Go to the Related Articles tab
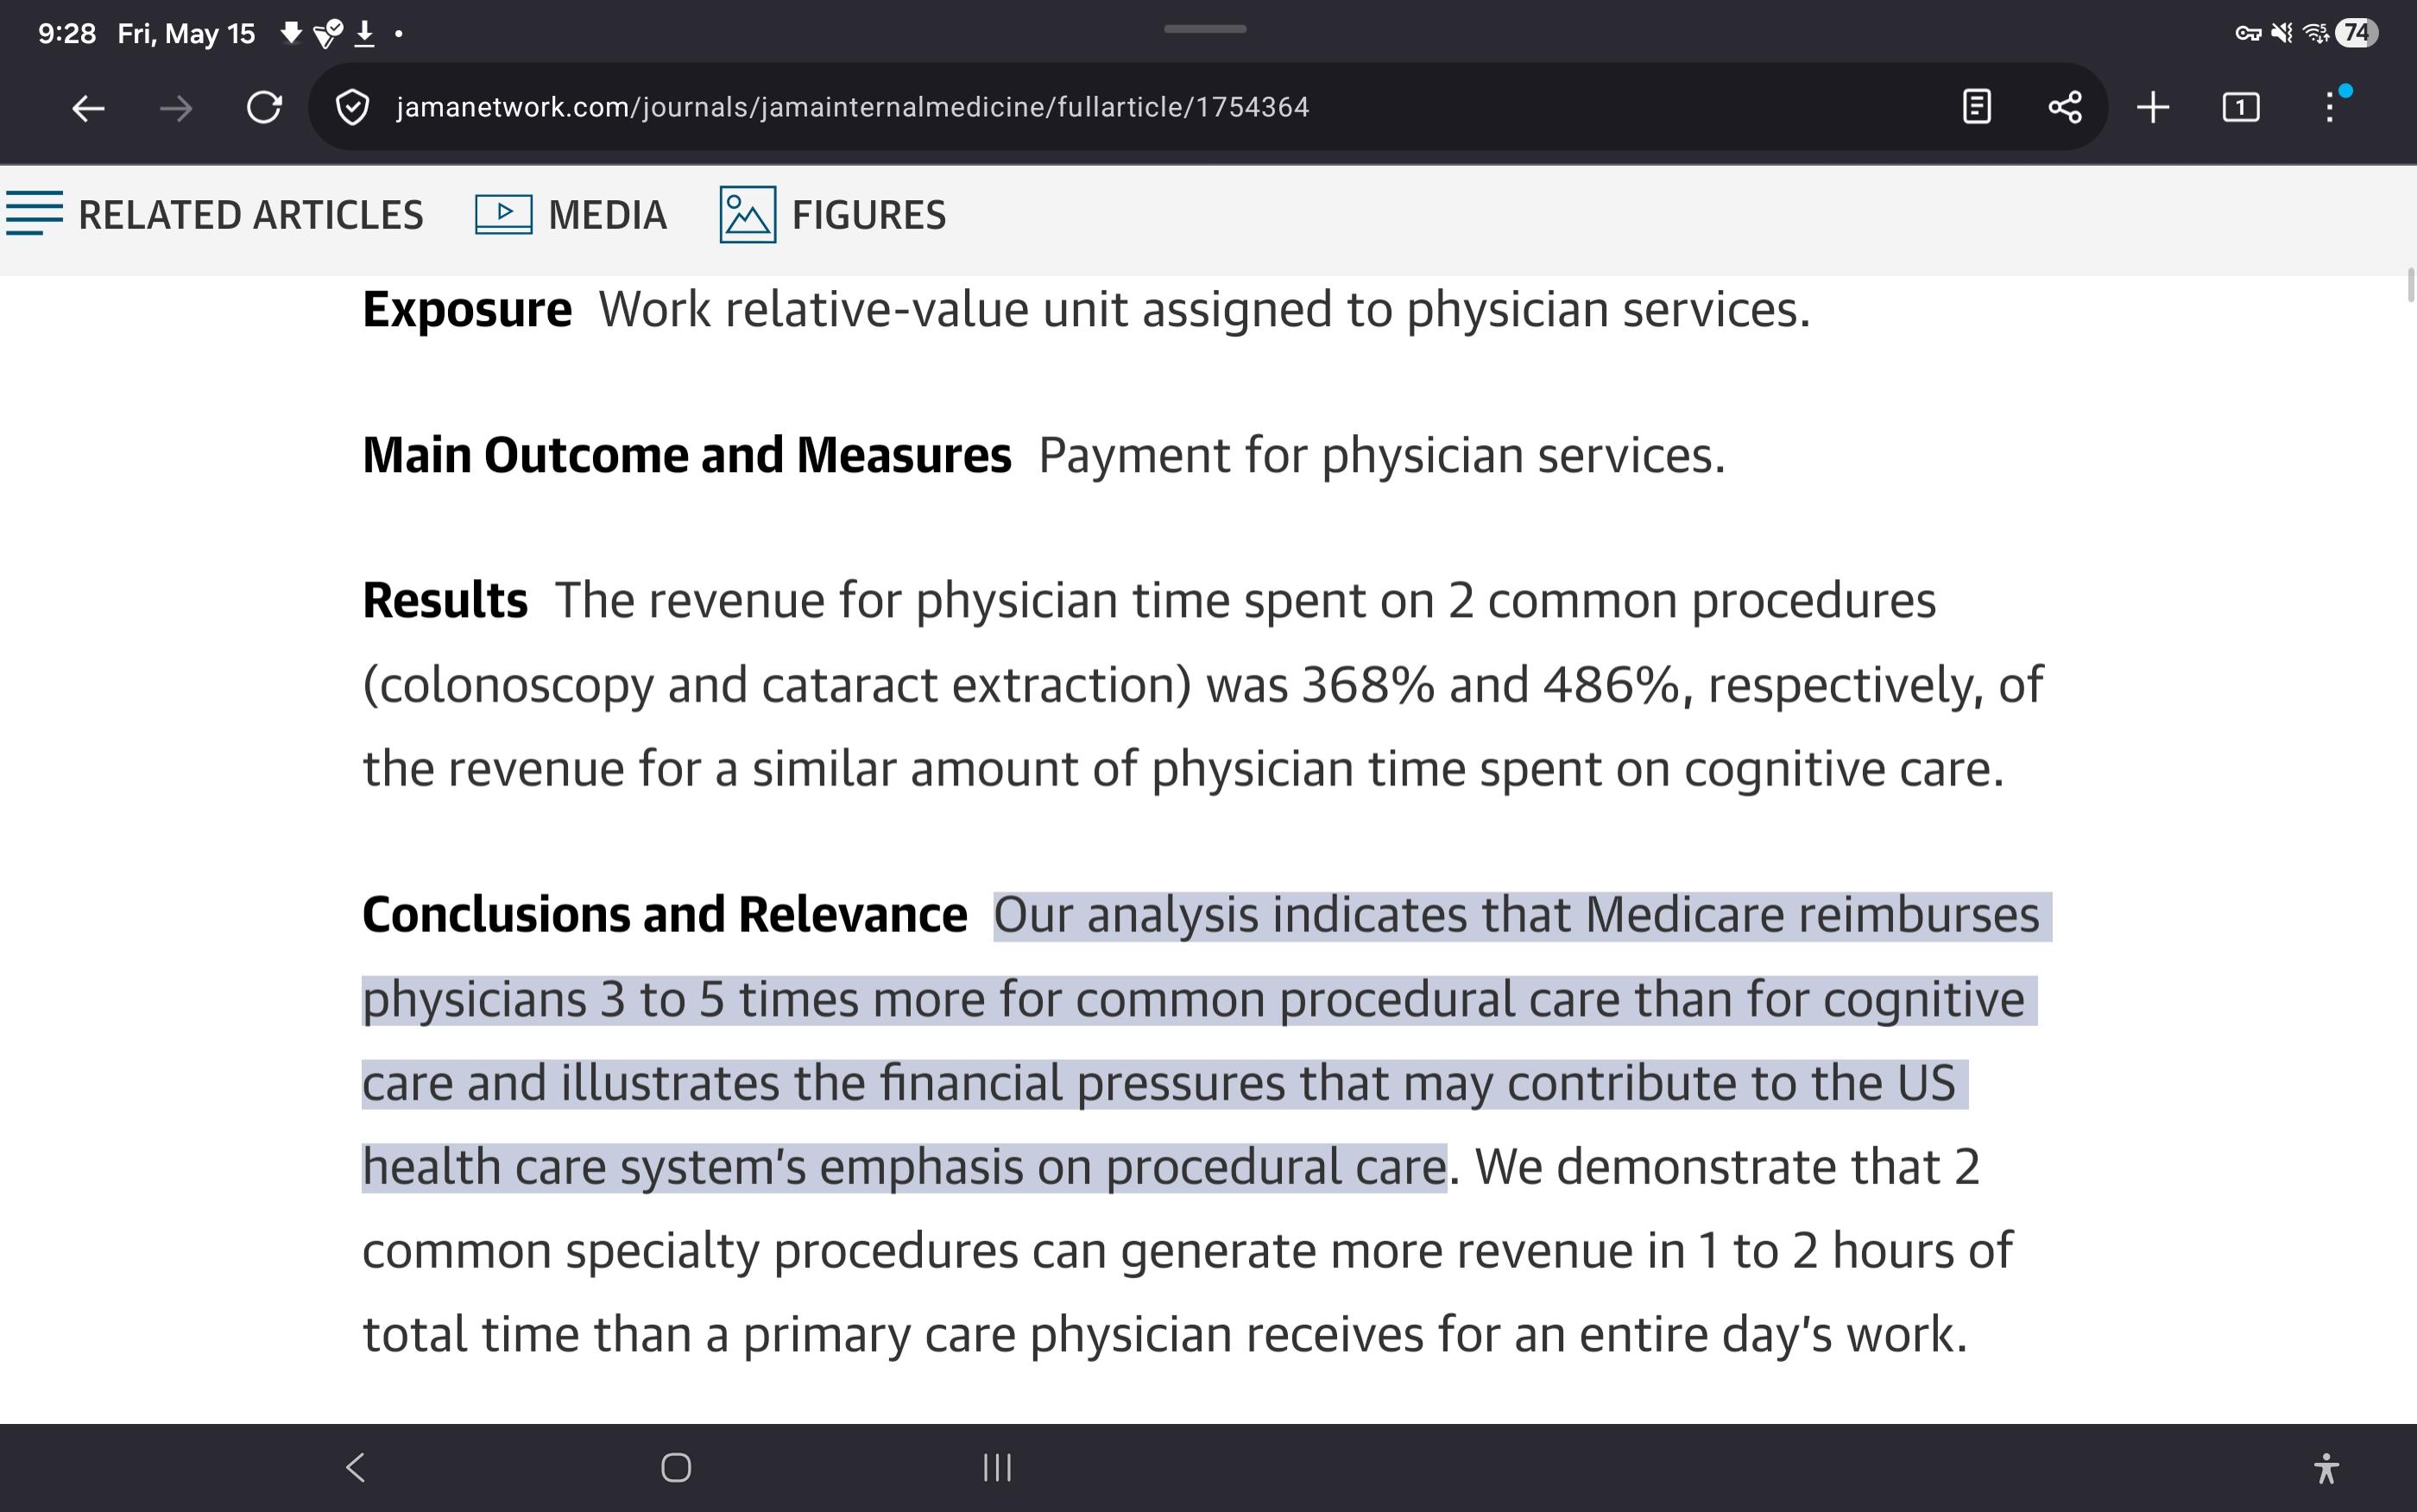Image resolution: width=2417 pixels, height=1512 pixels. click(x=250, y=215)
